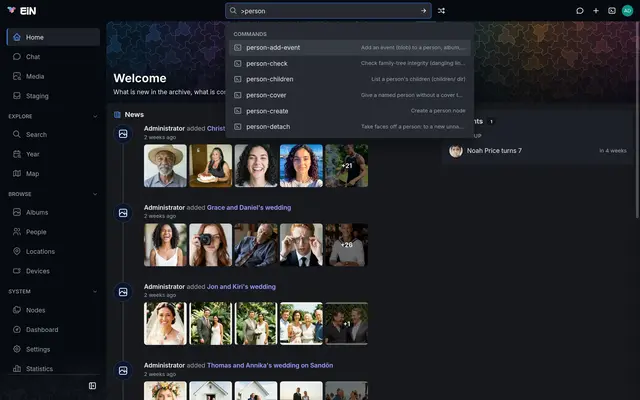Viewport: 640px width, 400px height.
Task: Open Map in the sidebar
Action: (x=53, y=173)
